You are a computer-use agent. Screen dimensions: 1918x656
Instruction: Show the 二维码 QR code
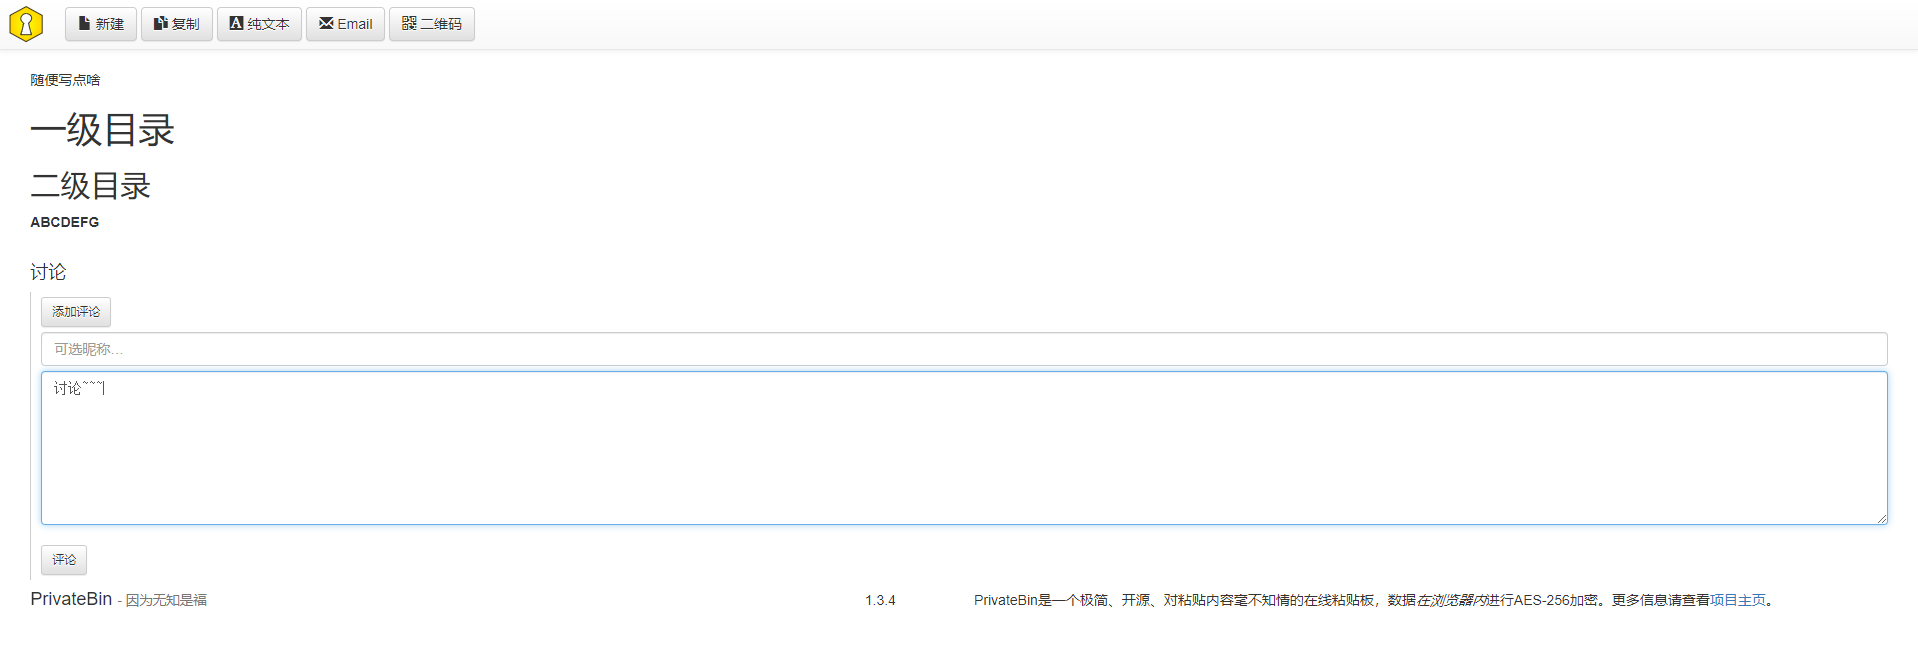coord(432,24)
